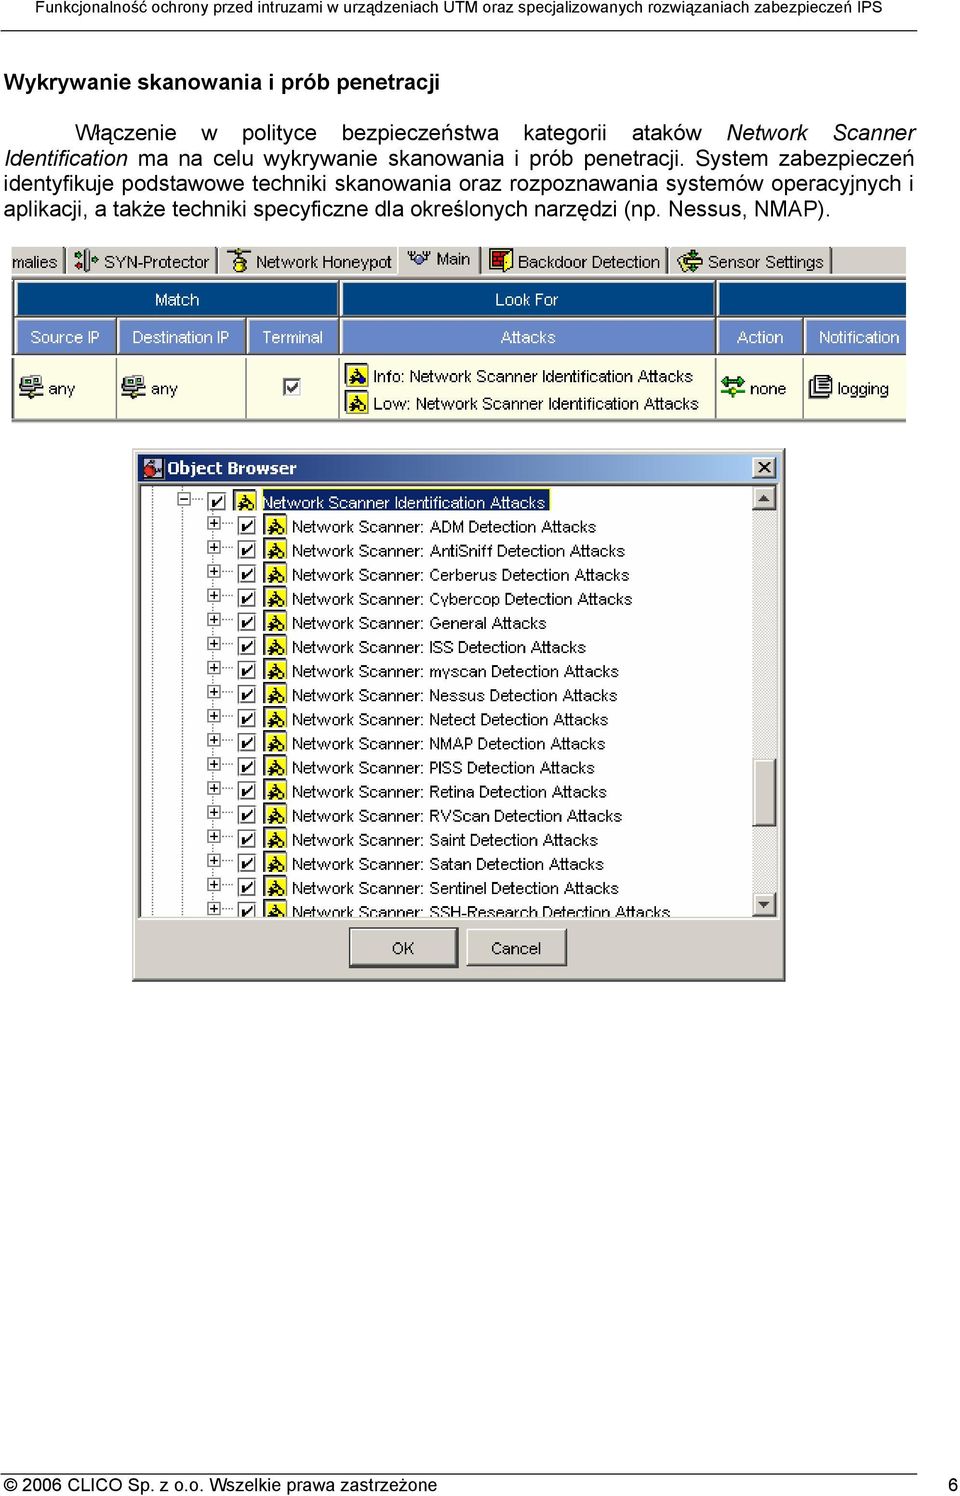Click General Attacks icon
This screenshot has width=960, height=1496.
276,621
